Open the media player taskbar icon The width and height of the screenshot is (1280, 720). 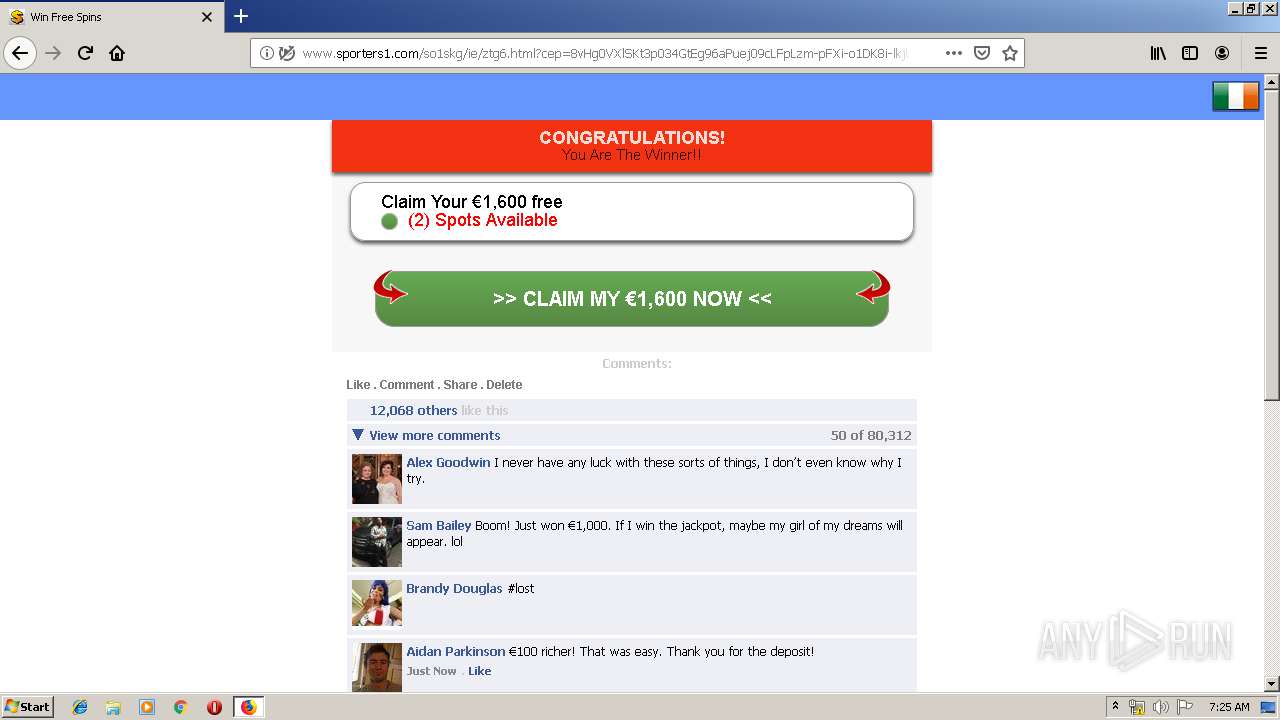click(x=147, y=707)
